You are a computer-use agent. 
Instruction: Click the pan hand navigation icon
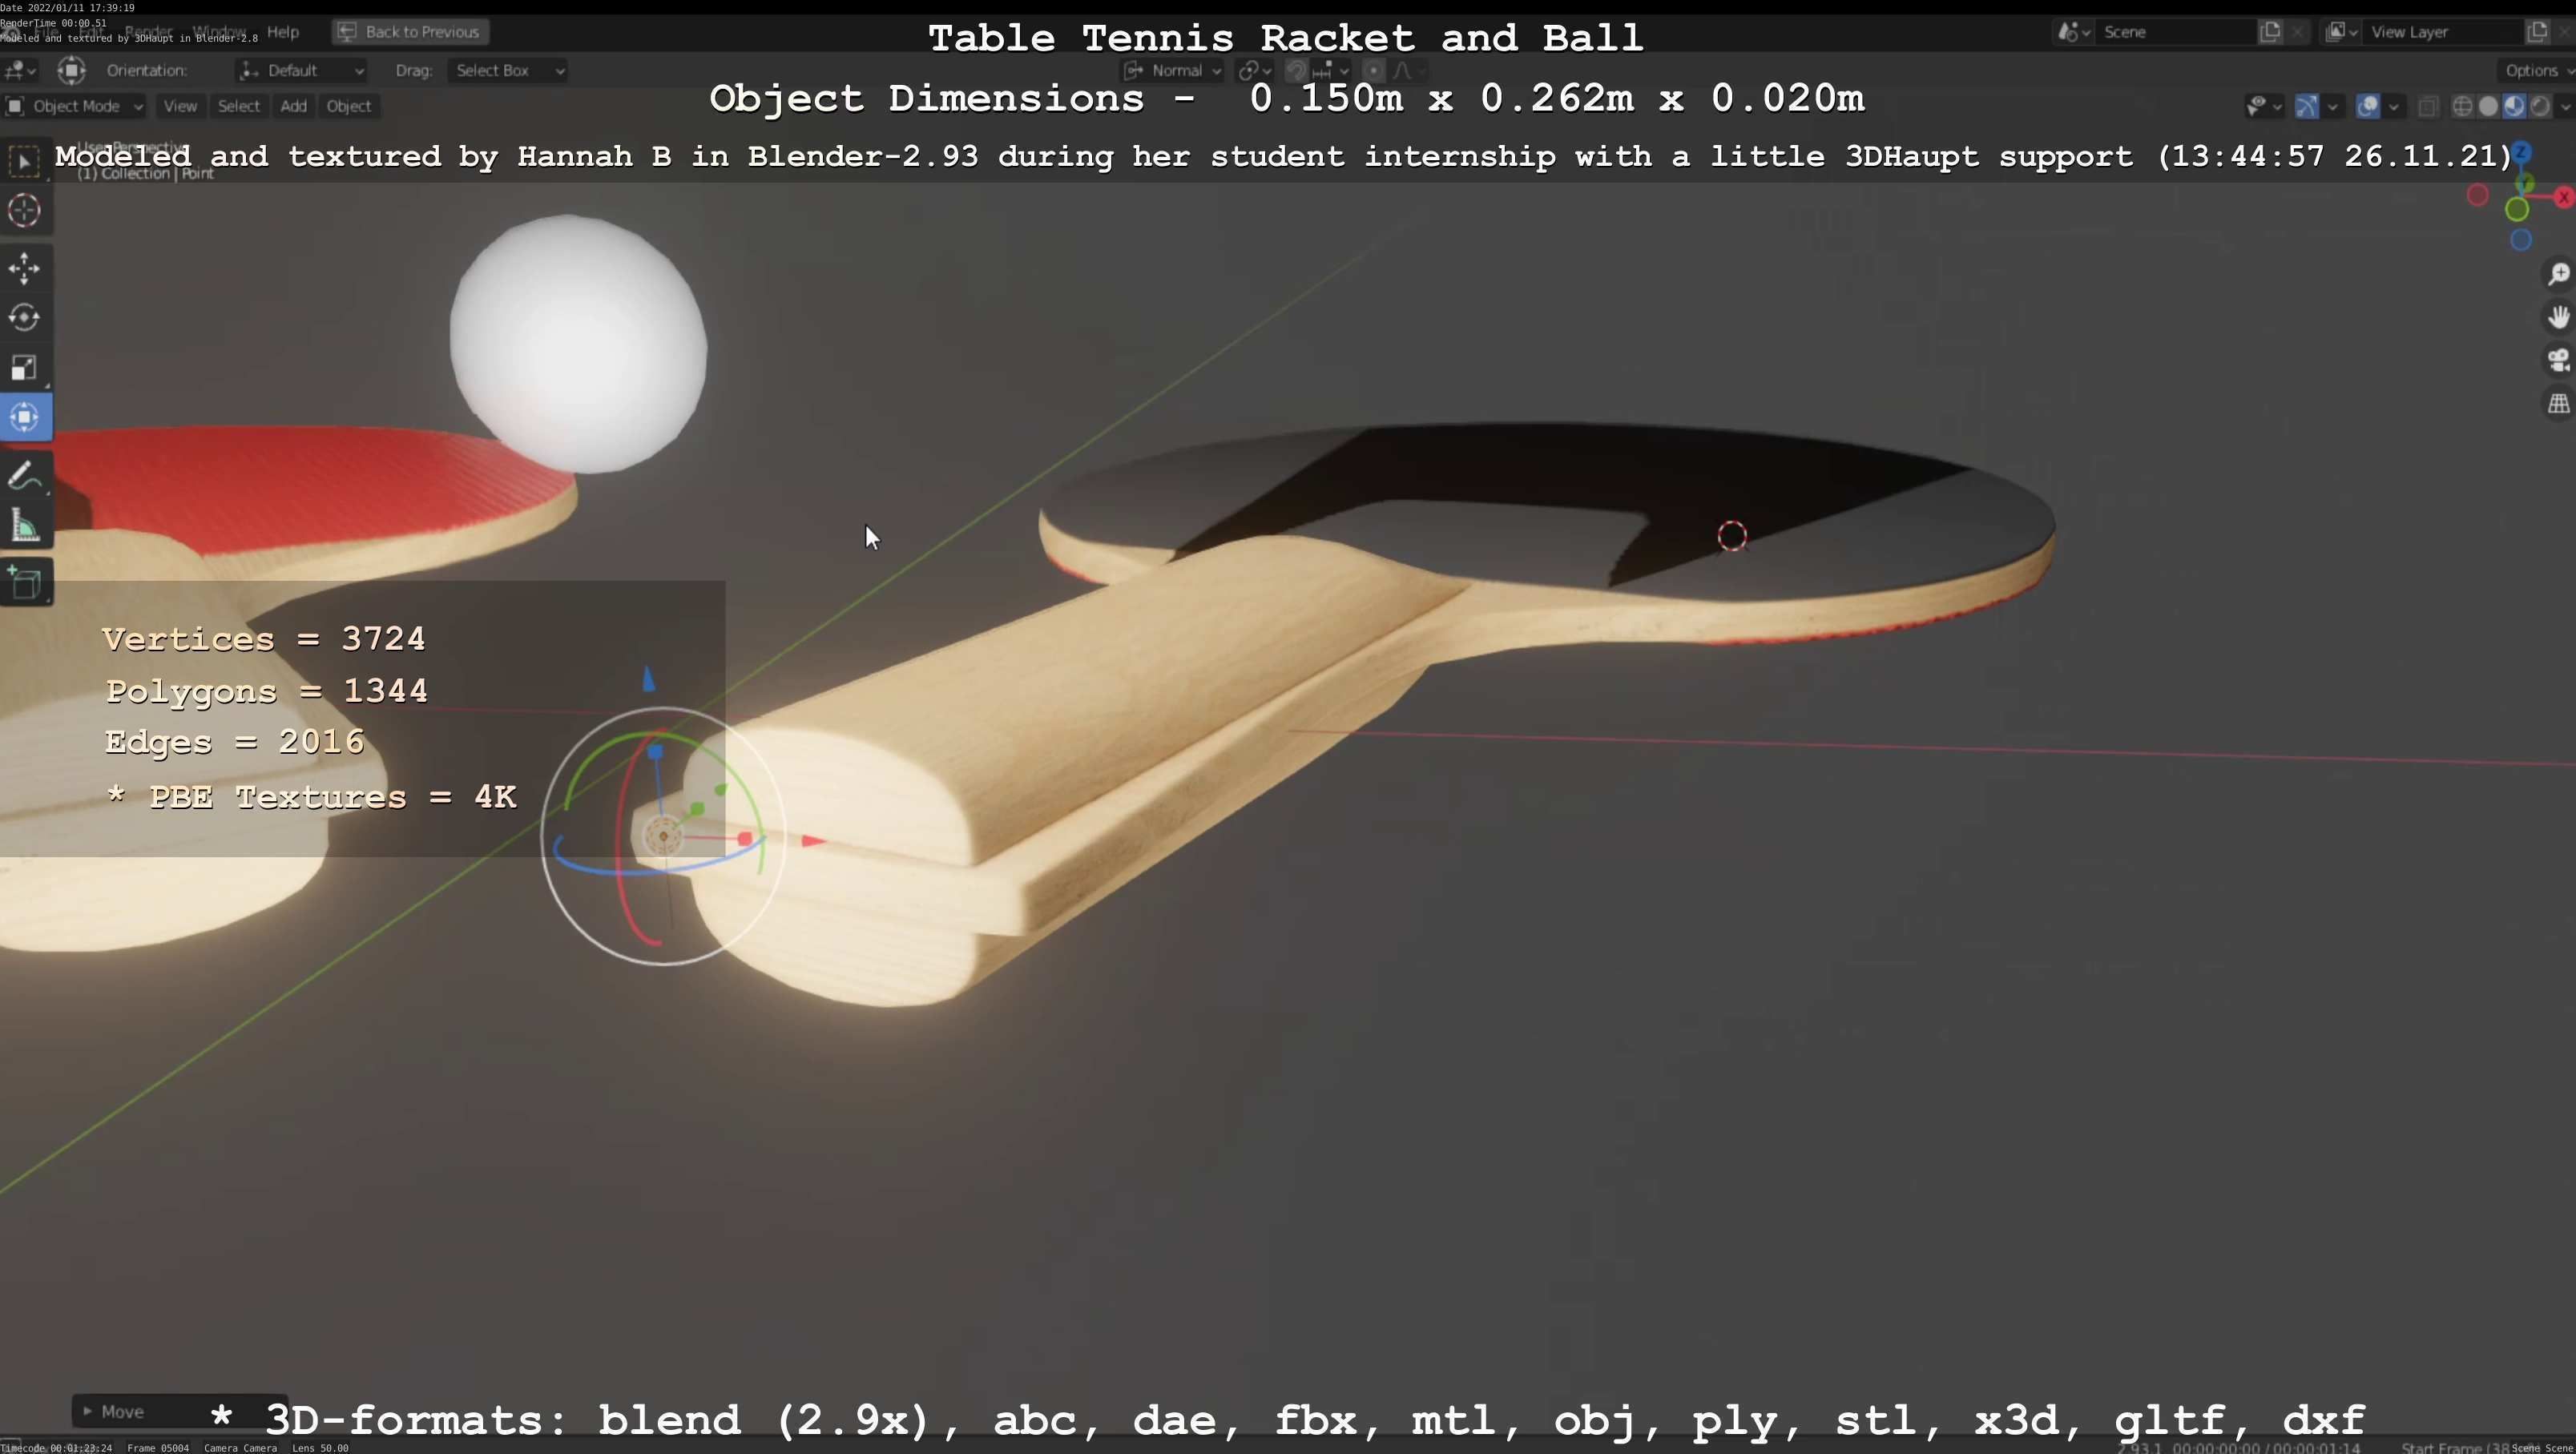[2559, 318]
